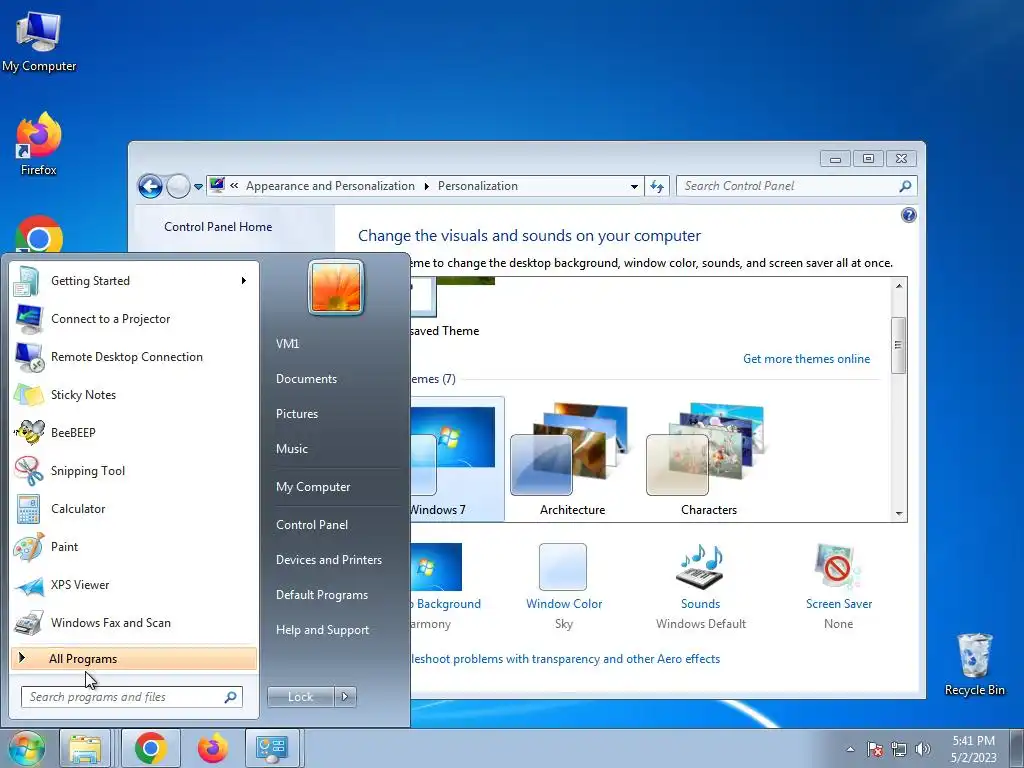
Task: Open Chrome from the taskbar
Action: [x=151, y=748]
